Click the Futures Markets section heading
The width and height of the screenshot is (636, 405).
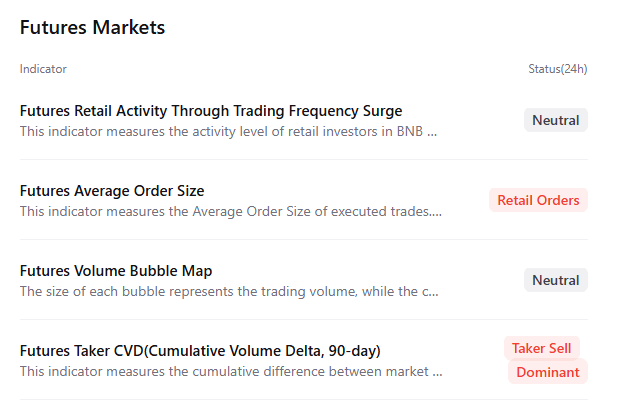tap(92, 28)
